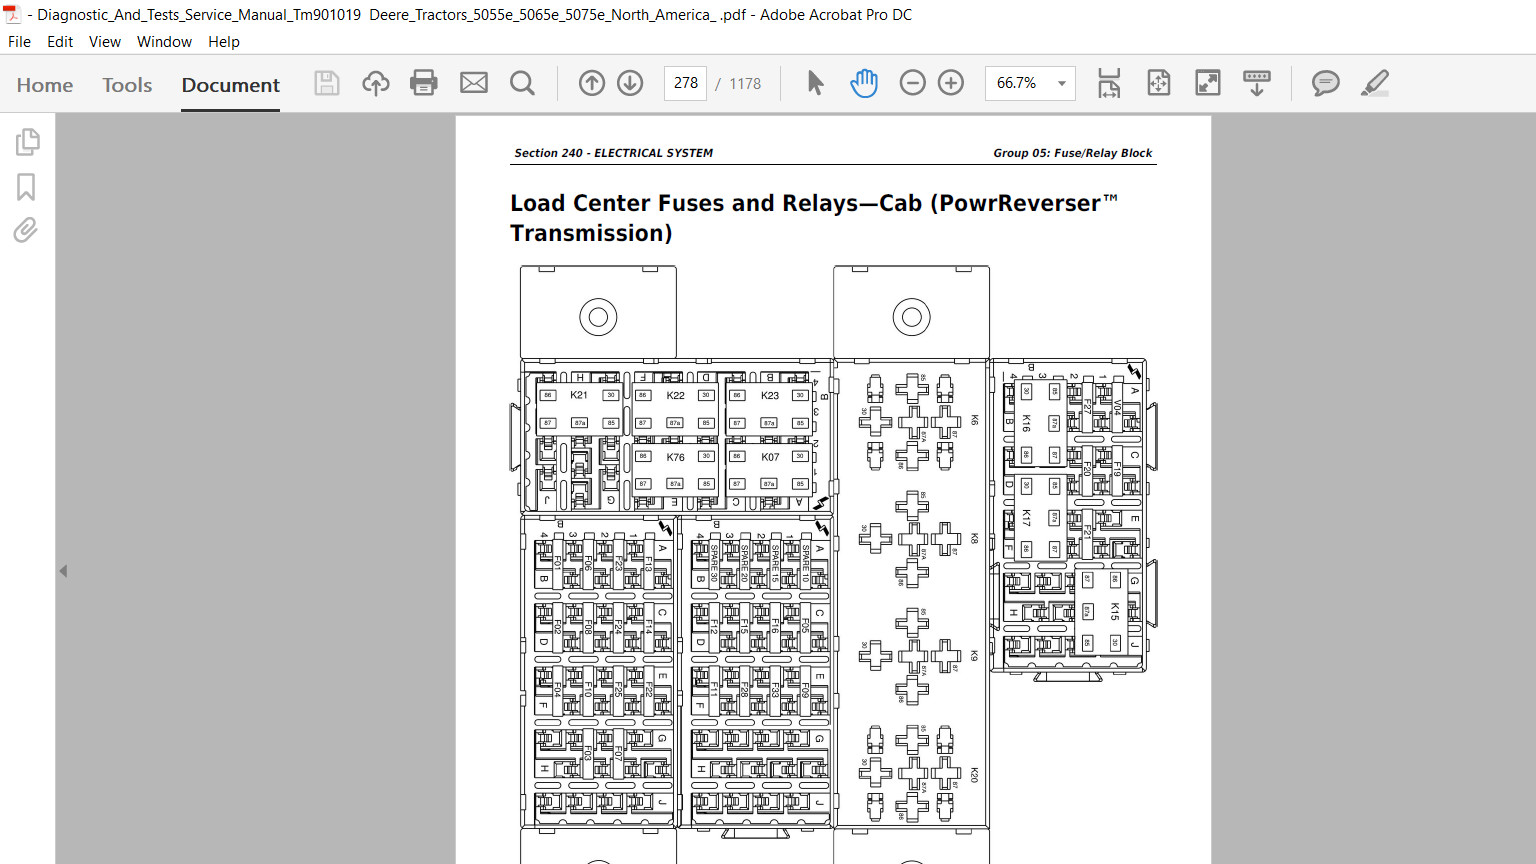The height and width of the screenshot is (864, 1536).
Task: Click the fit one full page icon
Action: [1159, 83]
